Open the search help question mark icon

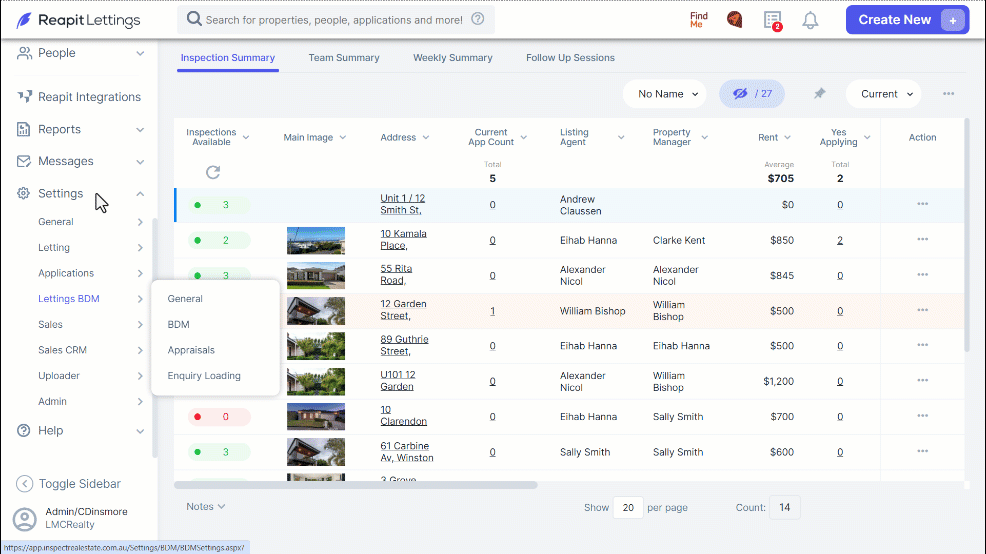(478, 19)
